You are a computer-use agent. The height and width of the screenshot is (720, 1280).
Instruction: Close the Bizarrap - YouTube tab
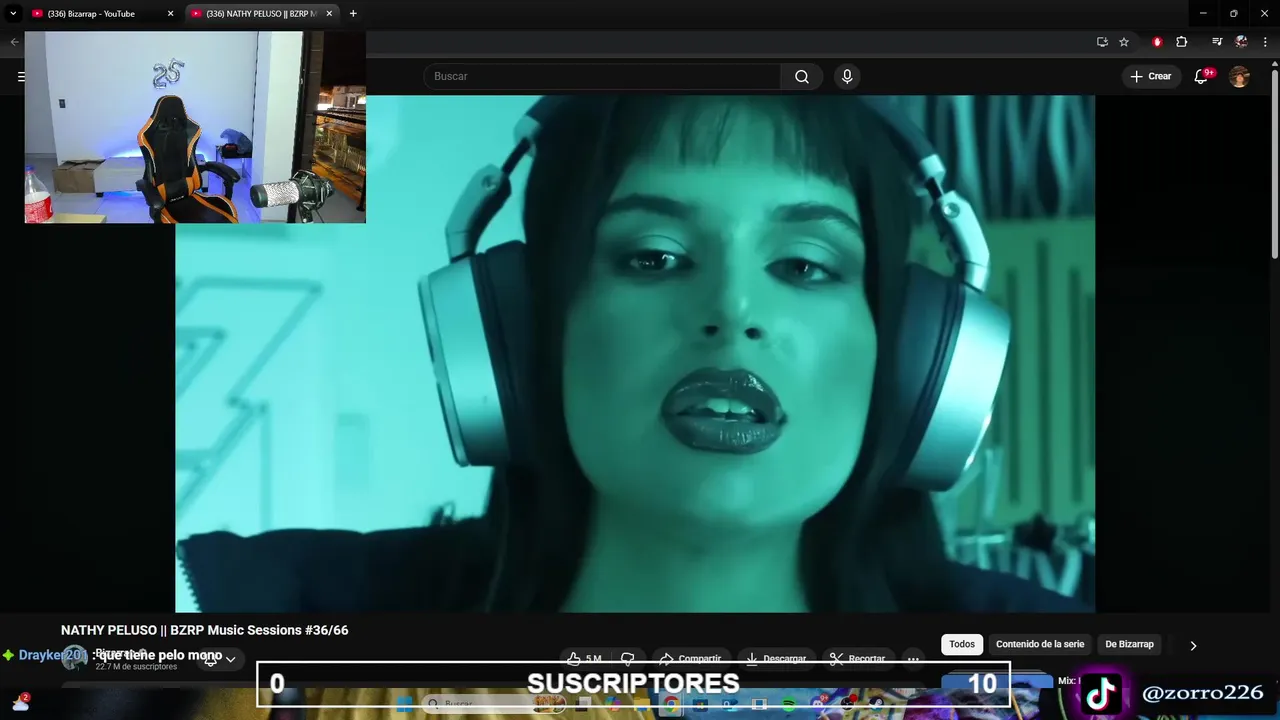click(x=170, y=14)
